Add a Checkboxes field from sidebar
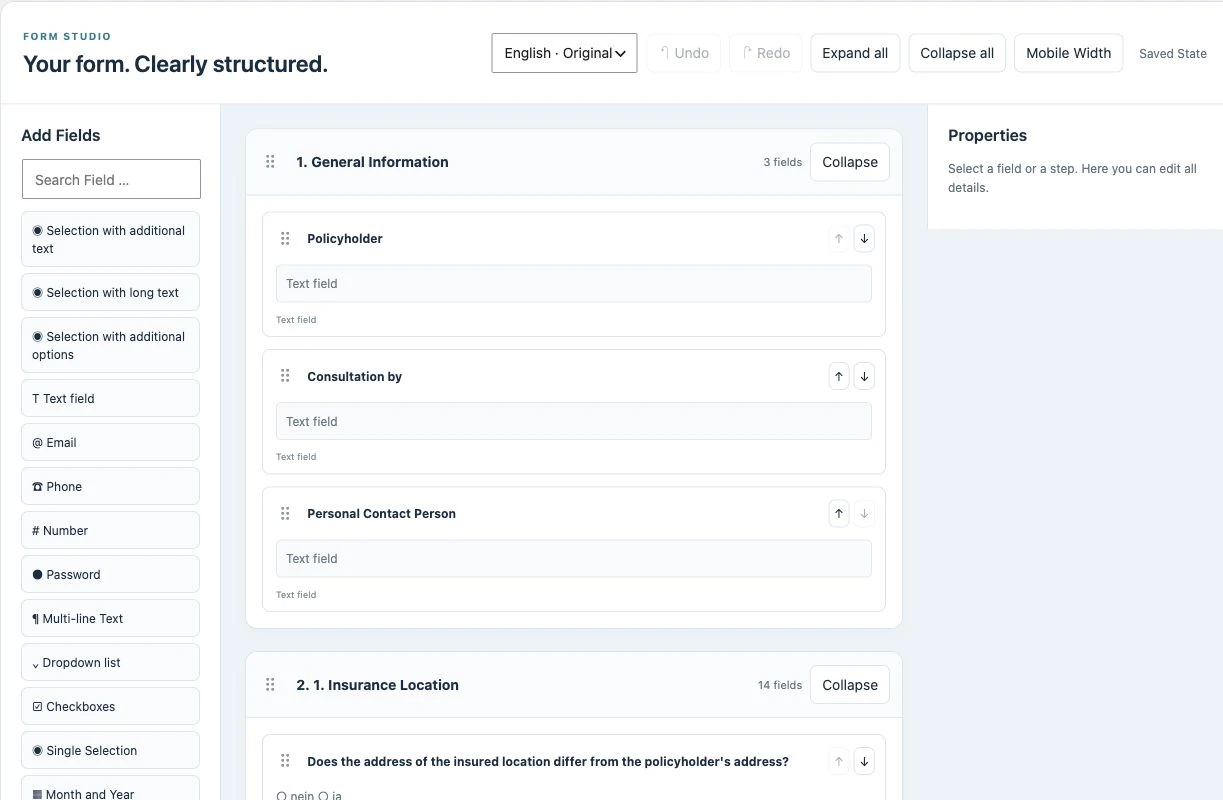The width and height of the screenshot is (1223, 800). [x=110, y=706]
